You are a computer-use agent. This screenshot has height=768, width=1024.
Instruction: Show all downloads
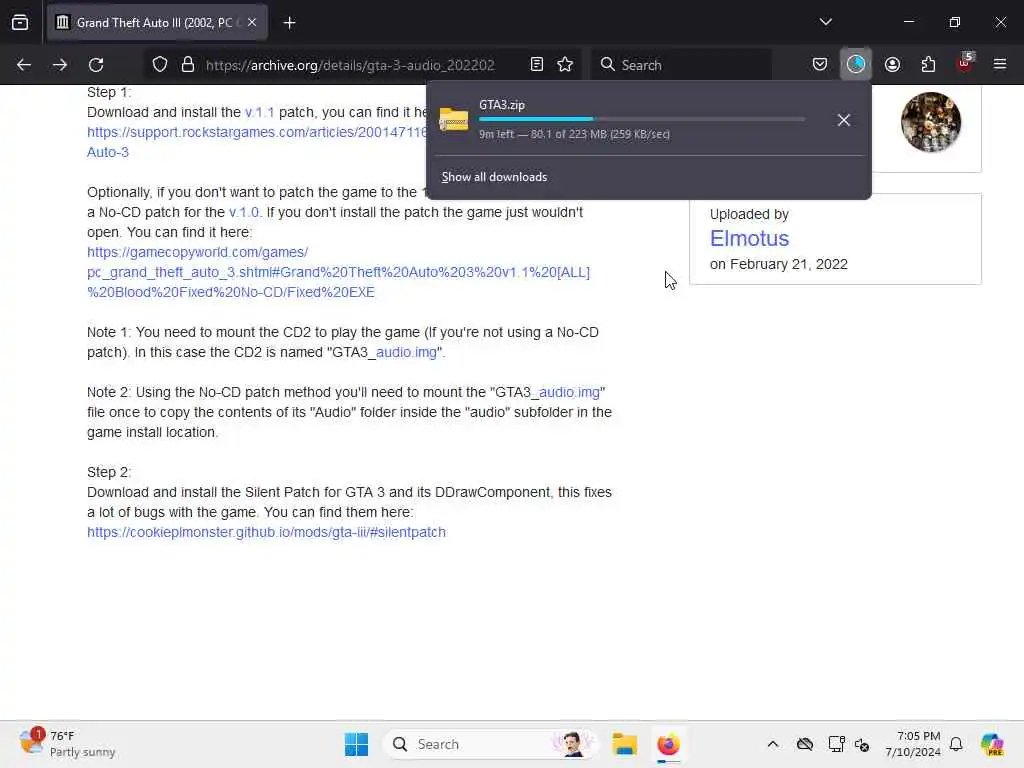[494, 177]
